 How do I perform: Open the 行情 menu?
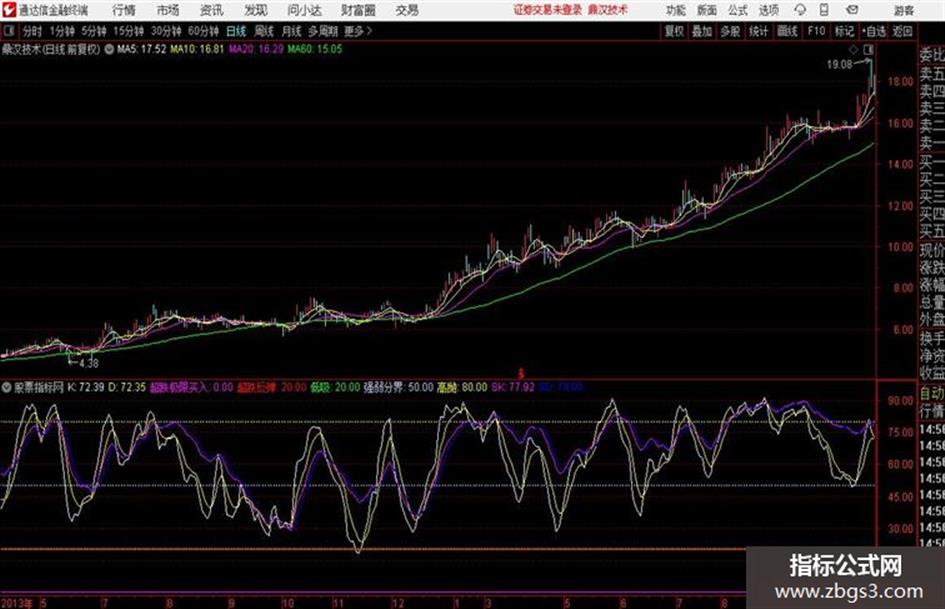124,10
